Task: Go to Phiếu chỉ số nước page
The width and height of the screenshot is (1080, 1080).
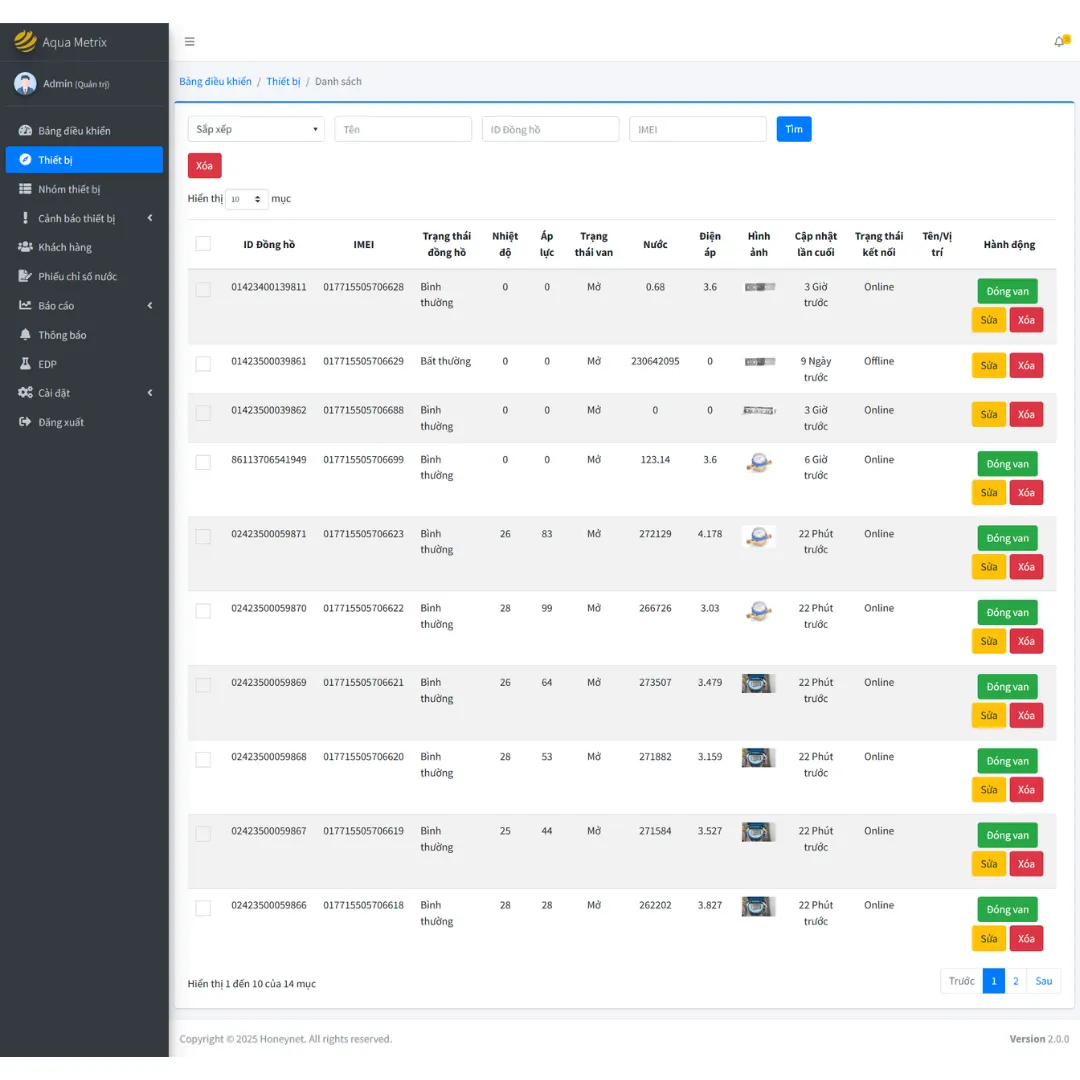Action: coord(77,276)
